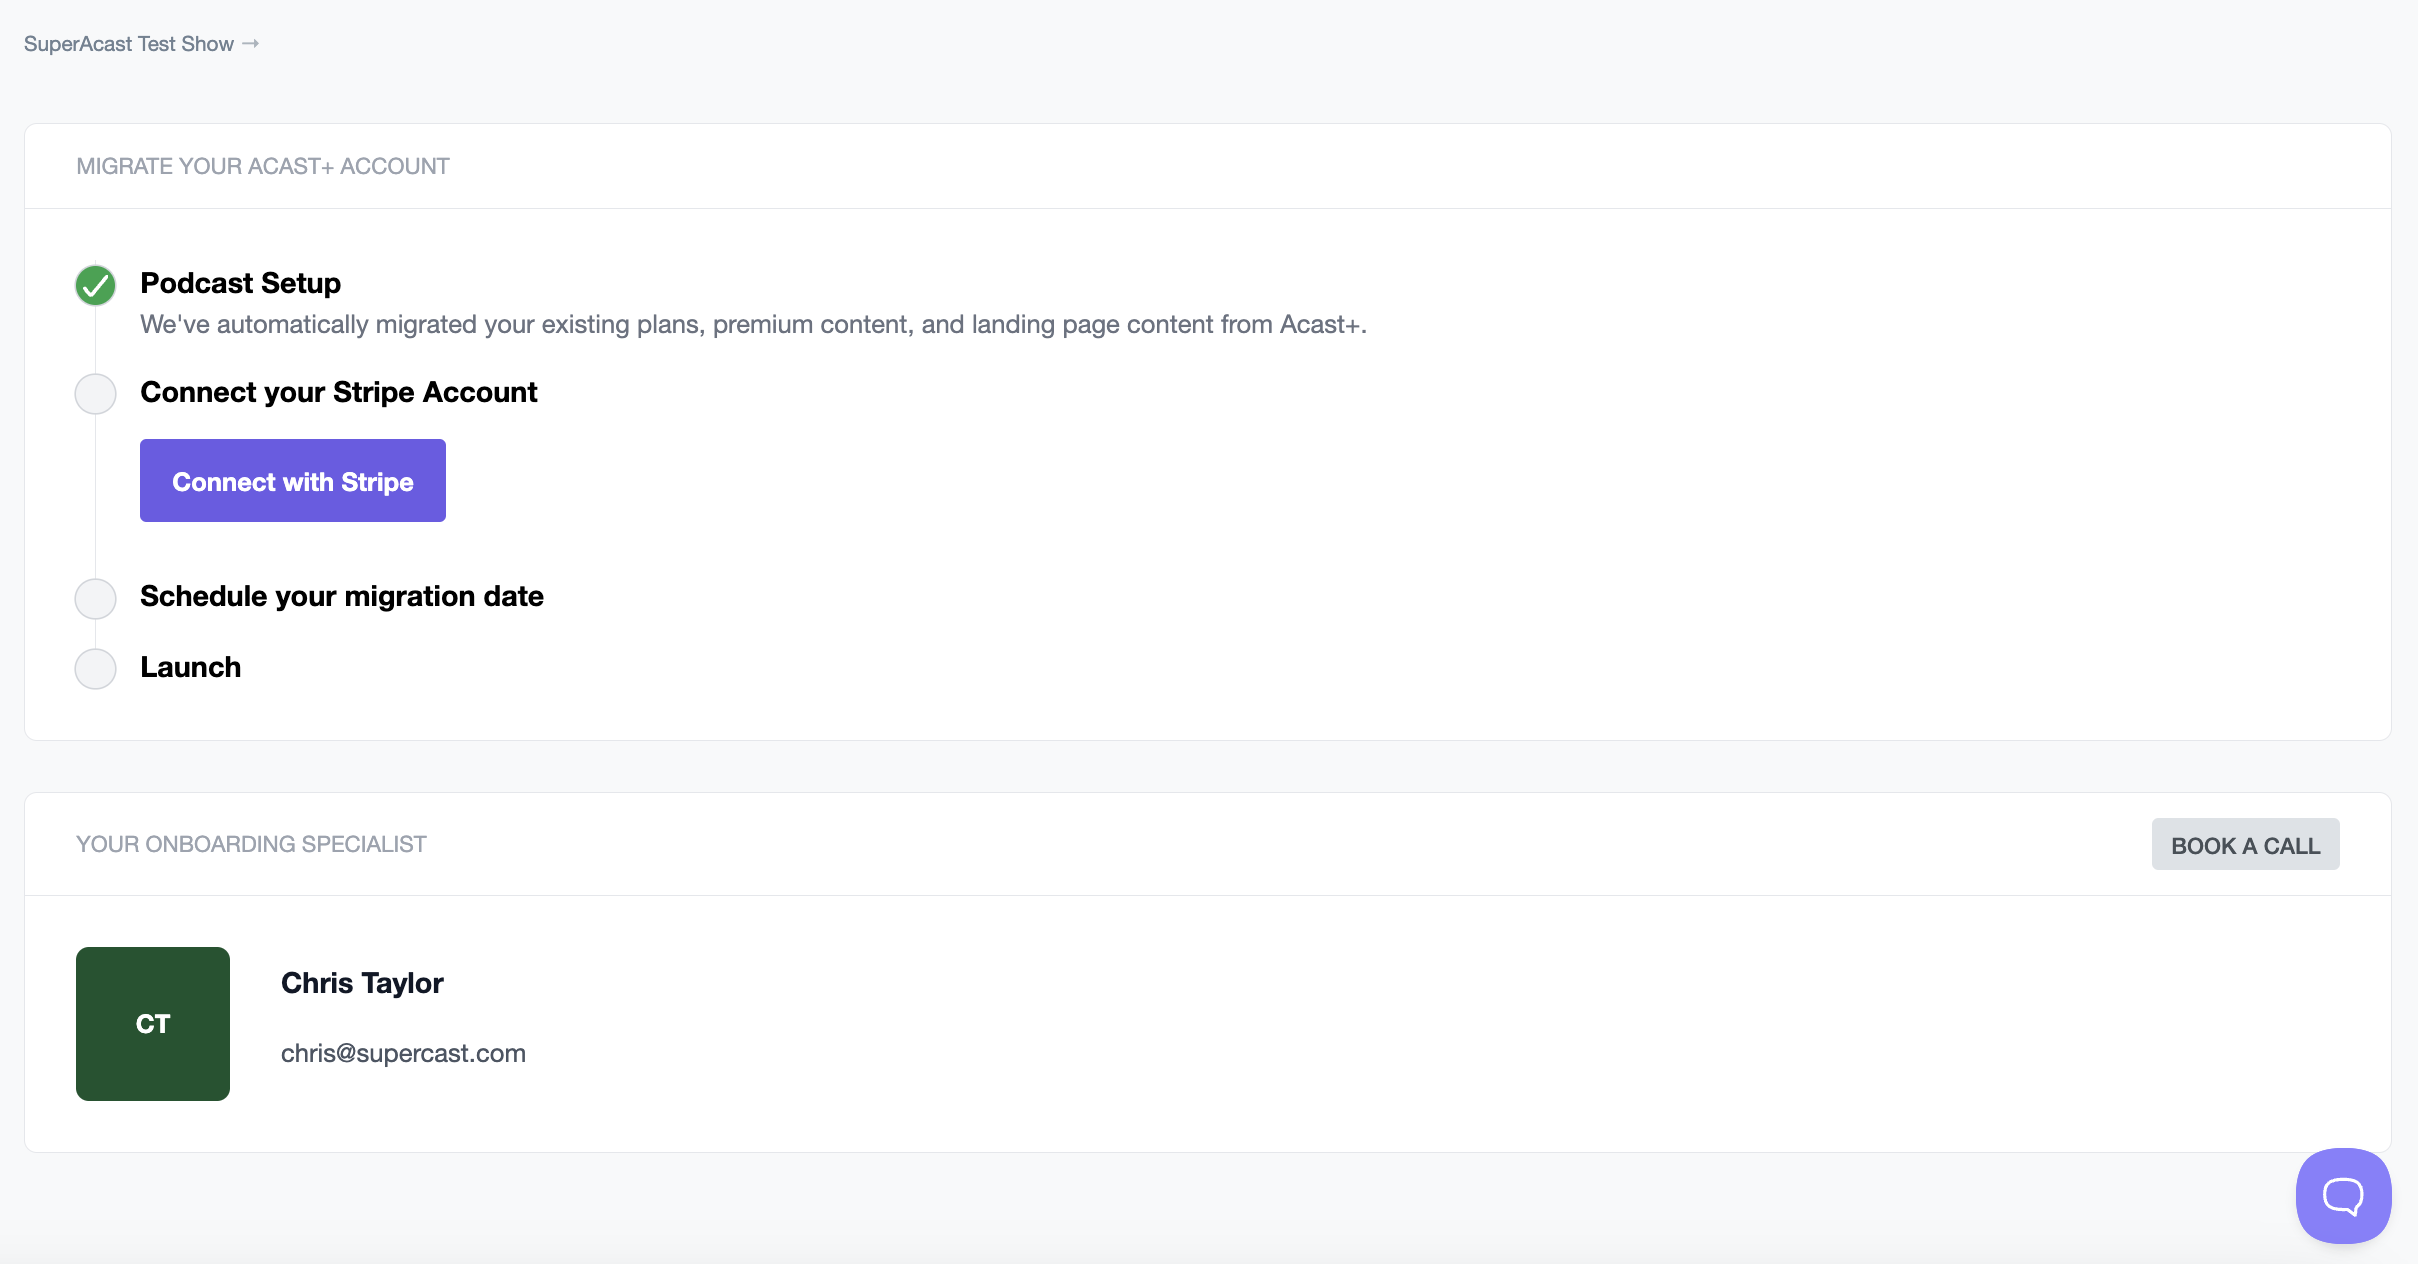This screenshot has width=2418, height=1264.
Task: Select the Connect your Stripe Account step circle
Action: pyautogui.click(x=96, y=394)
